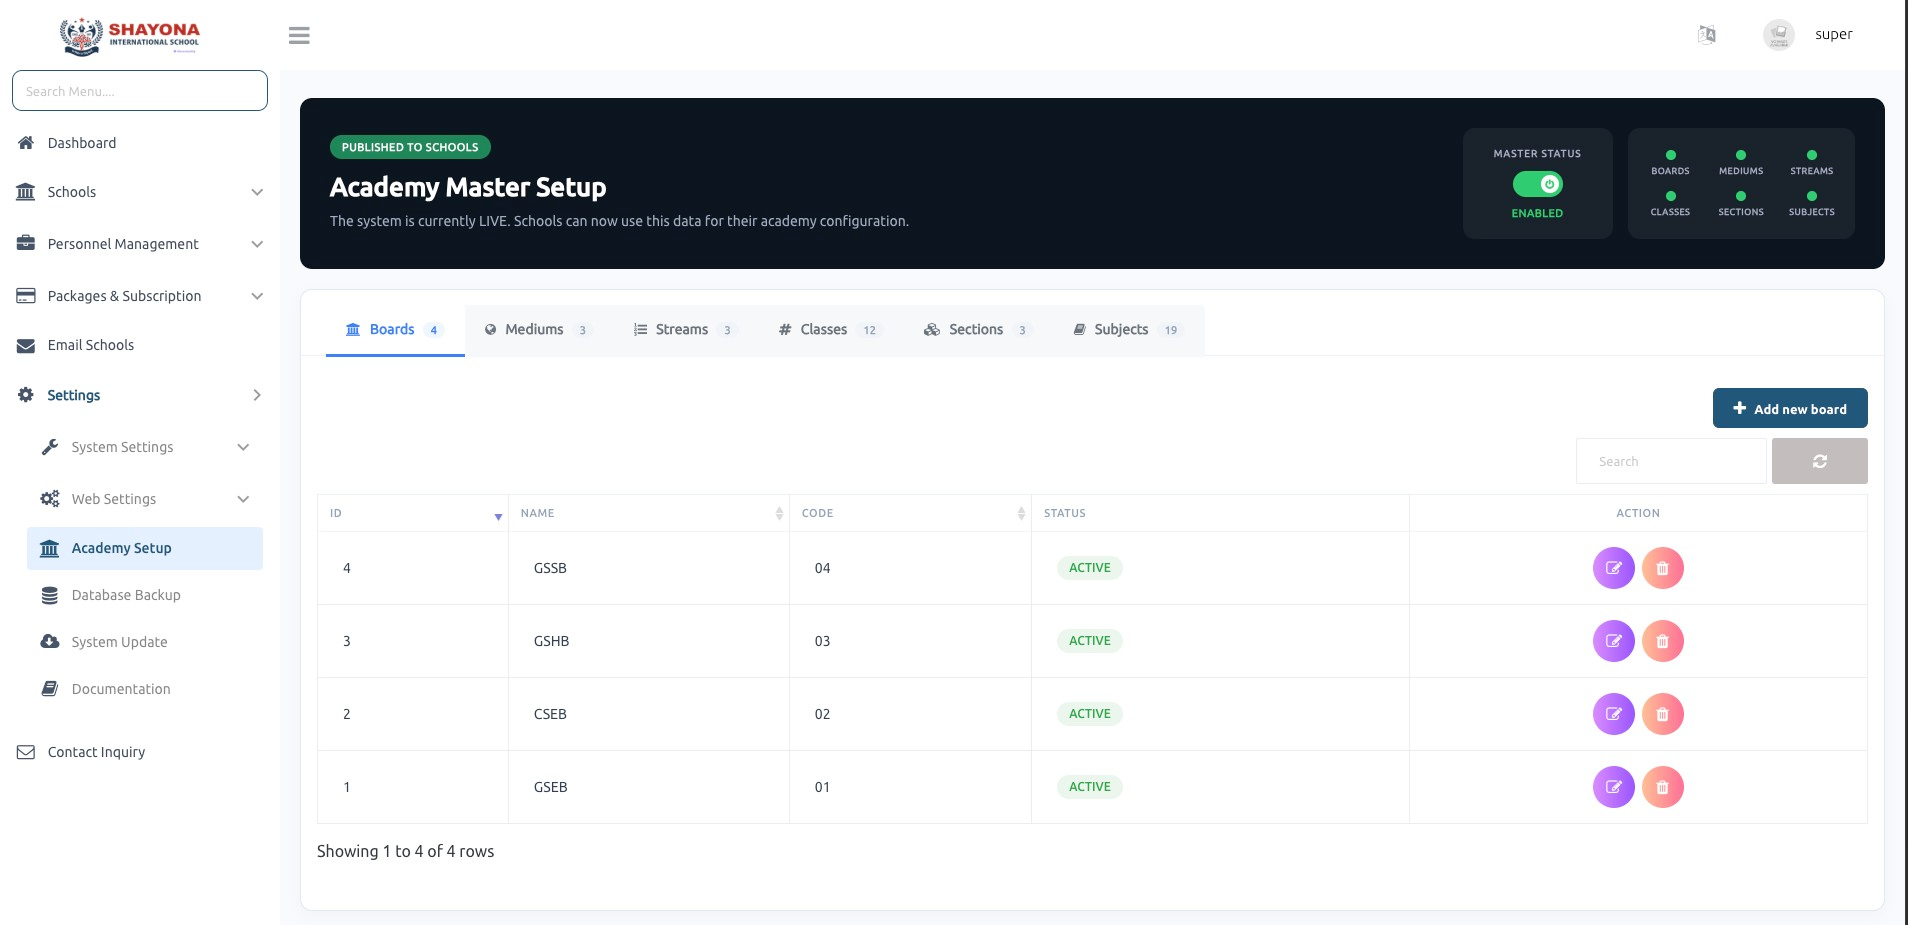Edit the GSHB board row

[x=1613, y=641]
